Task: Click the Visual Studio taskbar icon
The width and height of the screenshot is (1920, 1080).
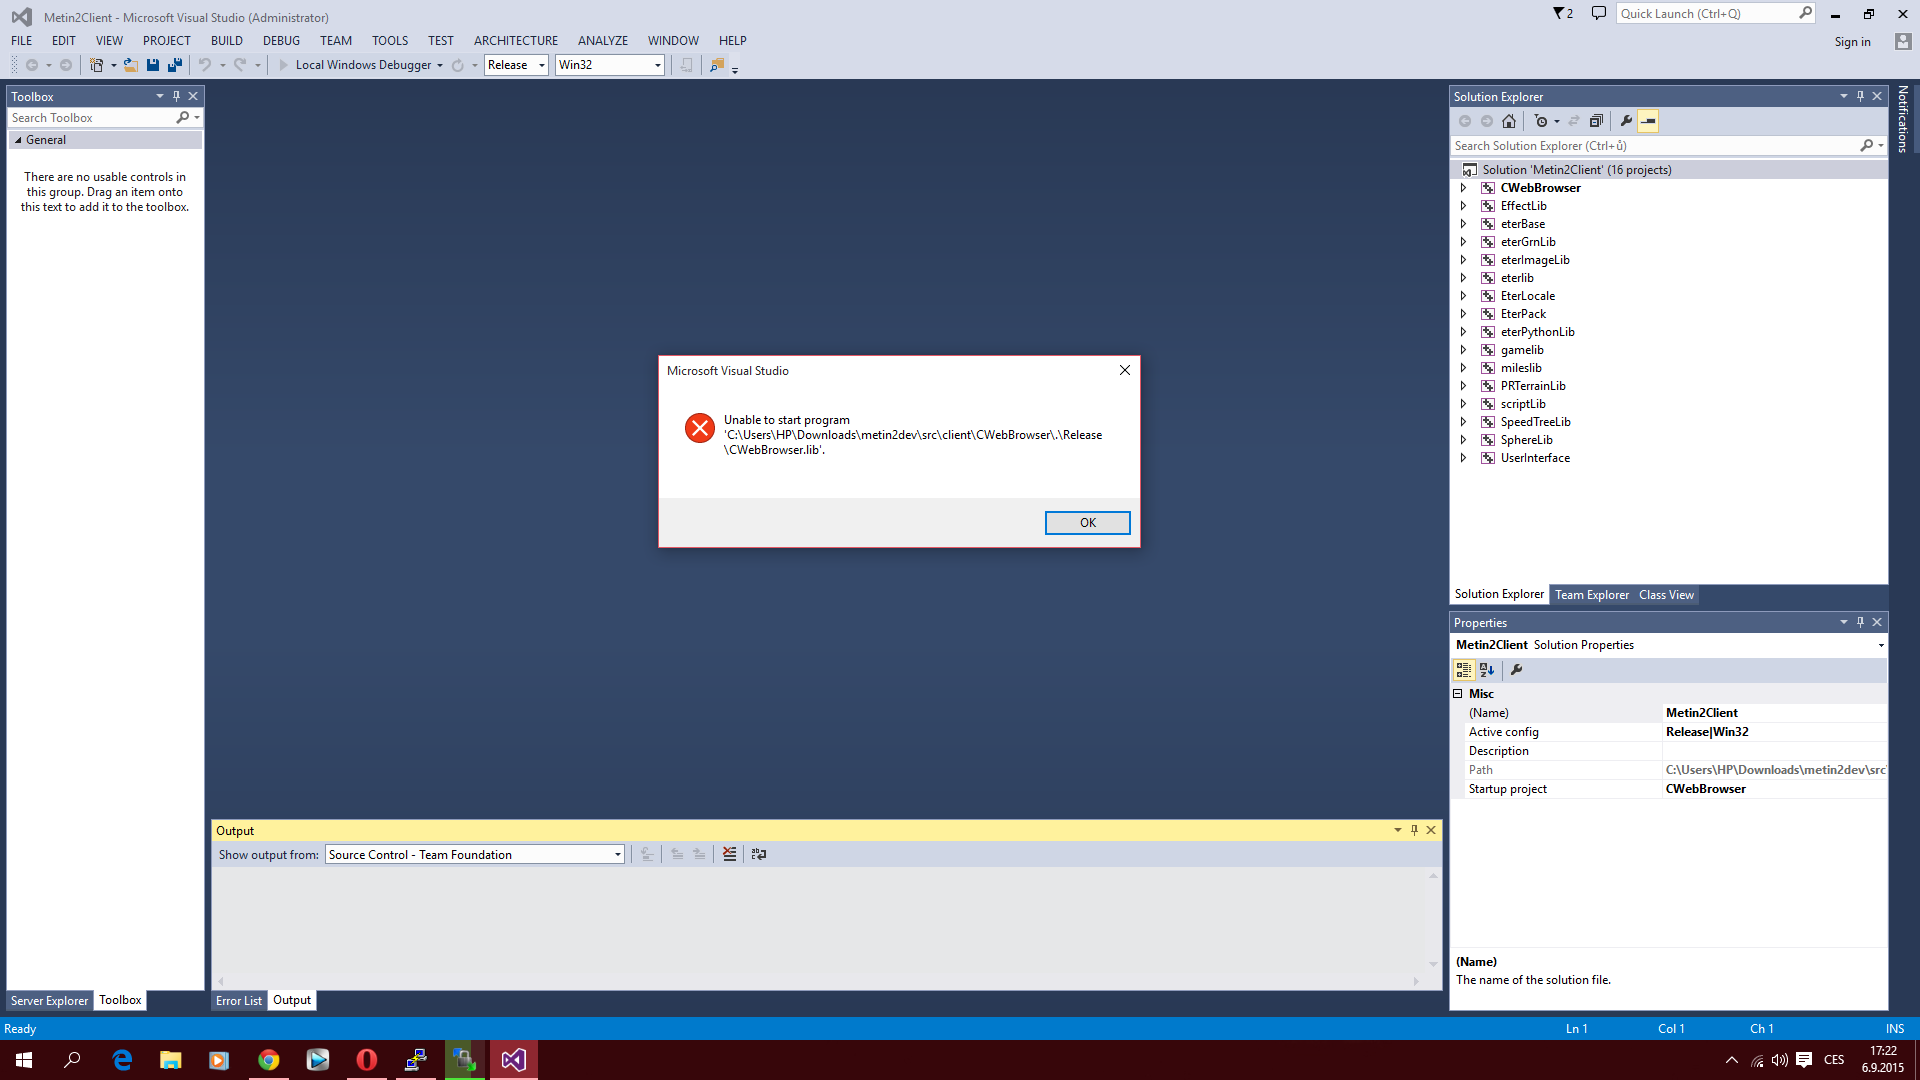Action: click(514, 1060)
